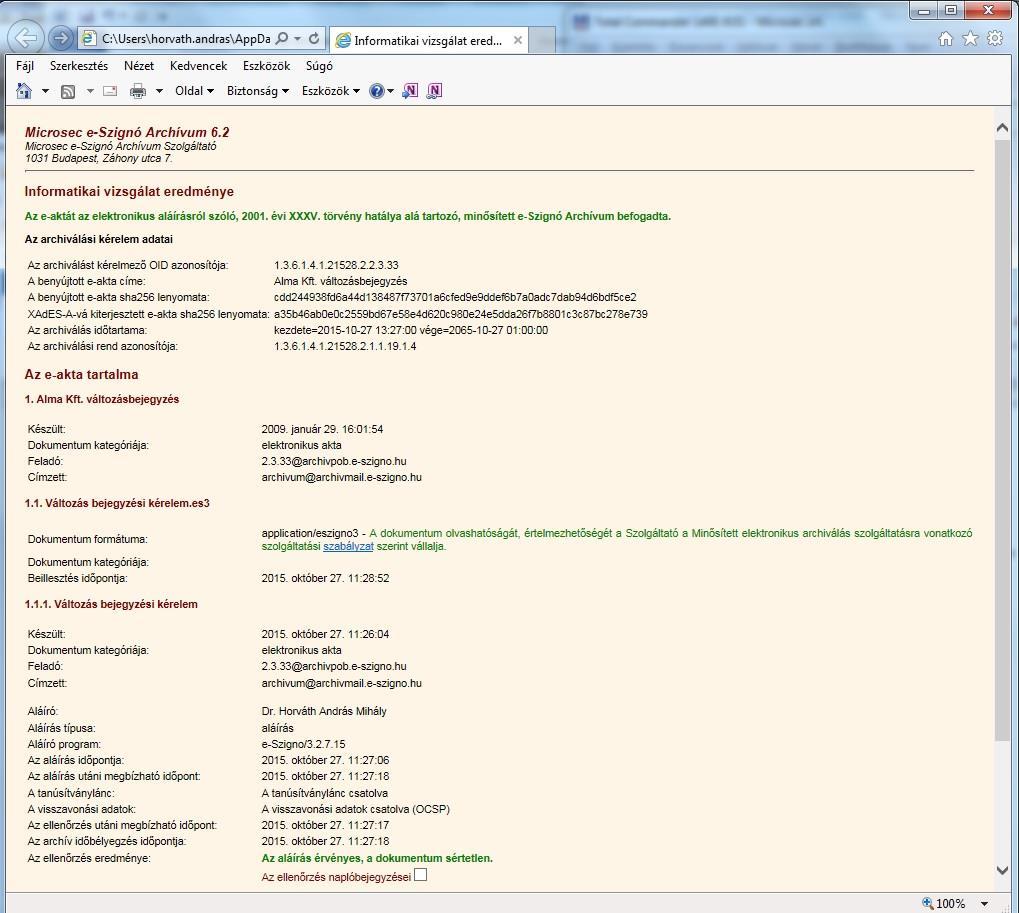
Task: Expand the Help dropdown arrow
Action: point(390,91)
